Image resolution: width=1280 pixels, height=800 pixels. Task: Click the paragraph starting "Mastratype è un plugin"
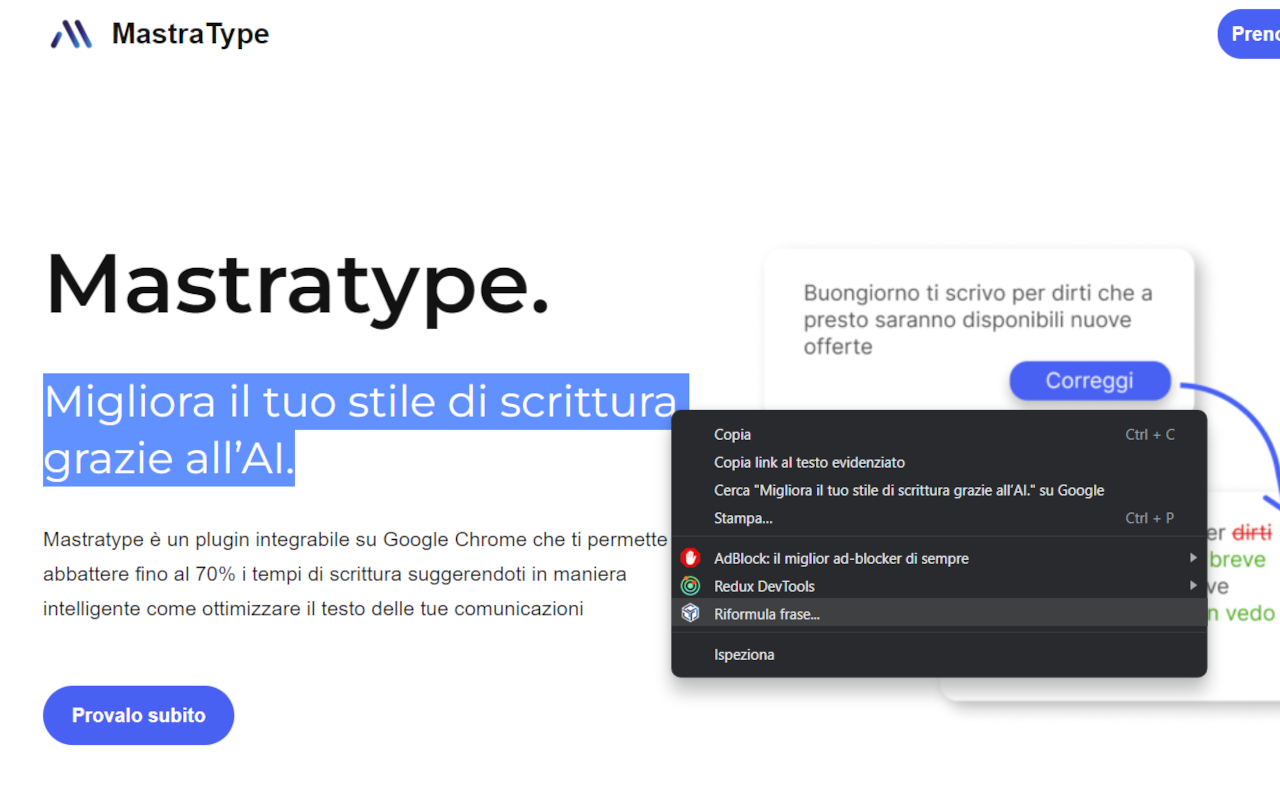pos(355,574)
